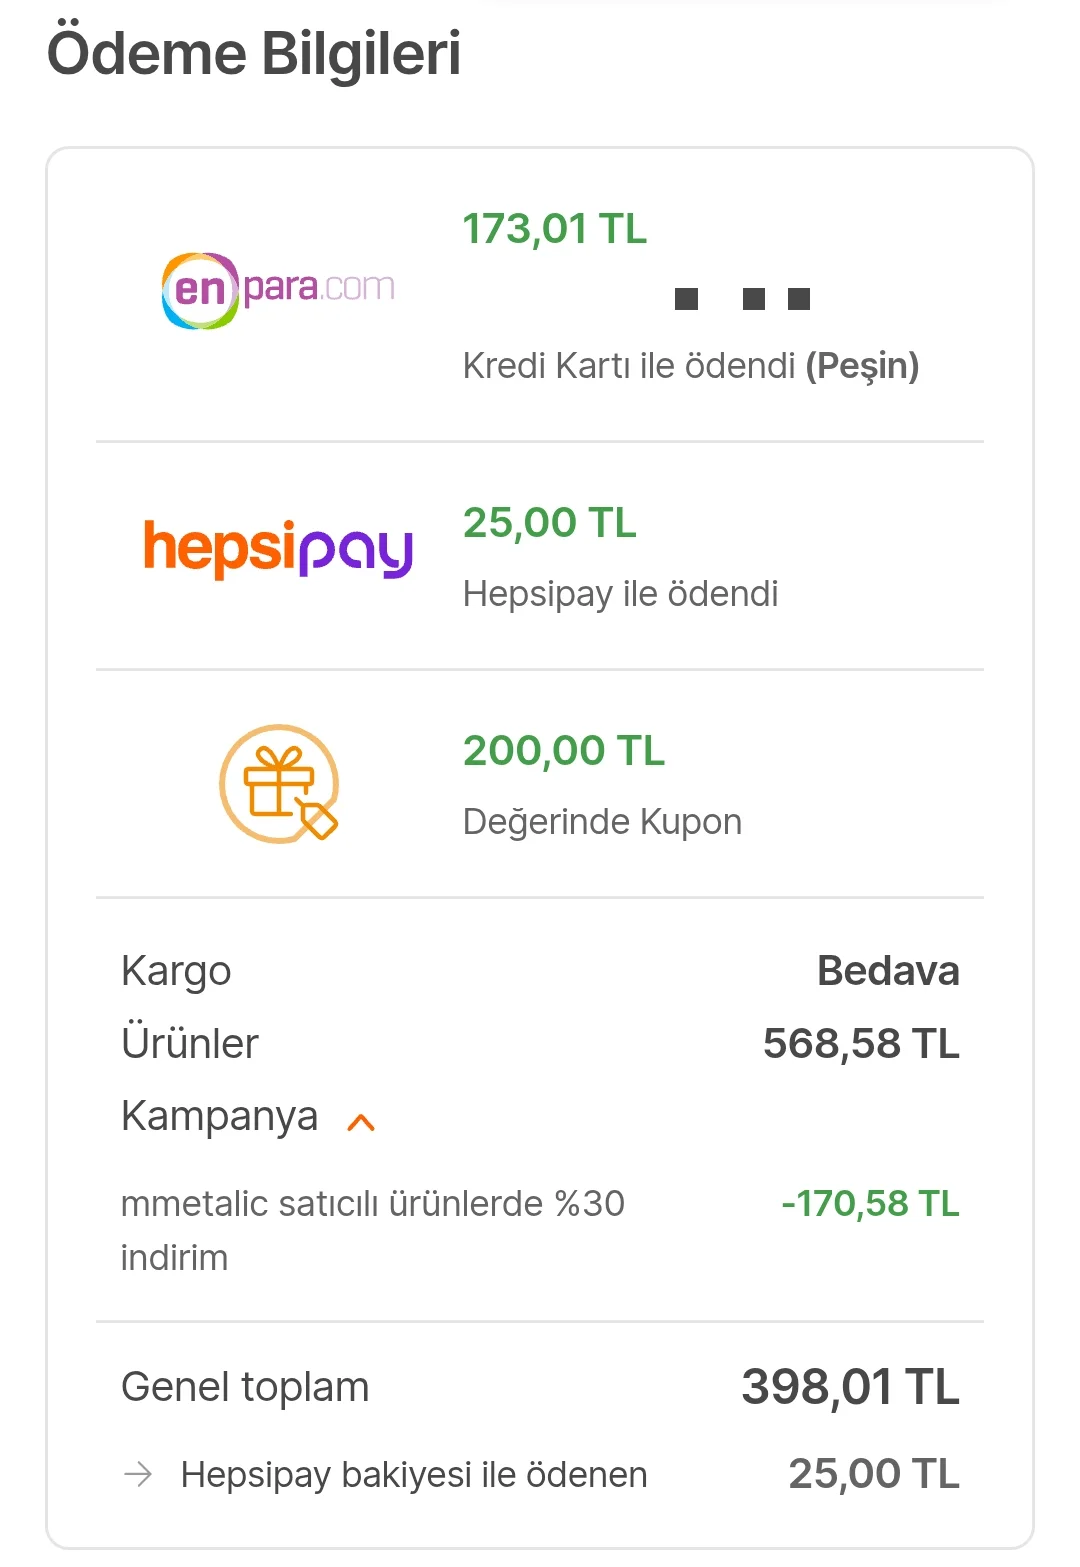Tap the 25,00 TL Hepsipay amount
1080x1567 pixels.
[x=549, y=523]
